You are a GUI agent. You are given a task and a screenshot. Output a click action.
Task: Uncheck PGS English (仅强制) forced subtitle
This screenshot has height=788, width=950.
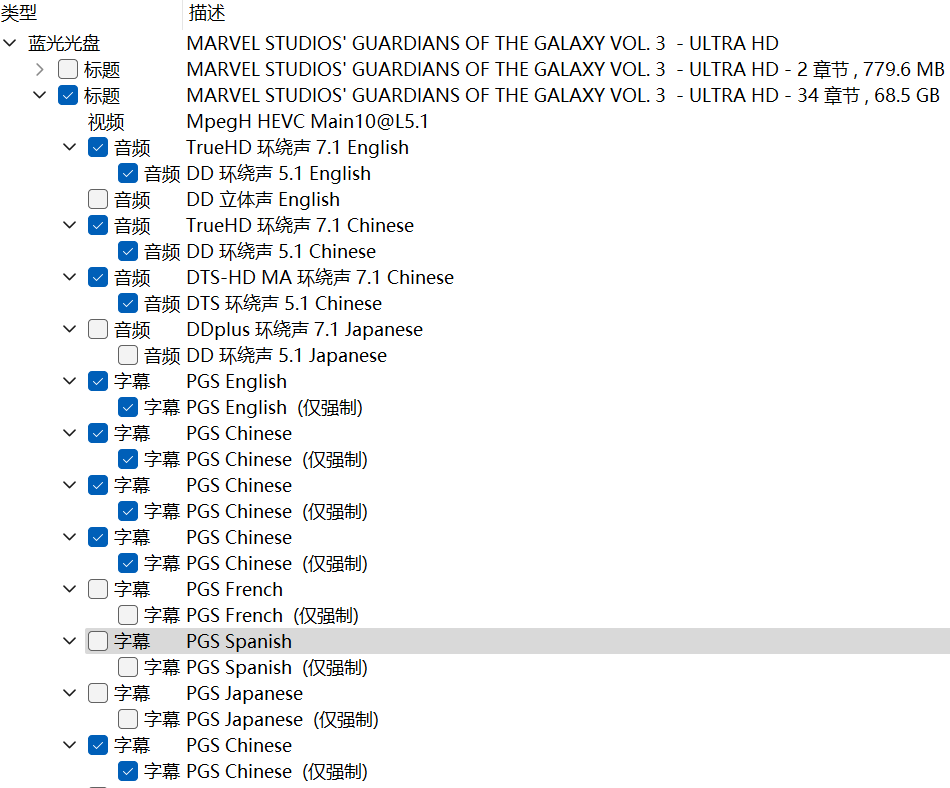(128, 408)
